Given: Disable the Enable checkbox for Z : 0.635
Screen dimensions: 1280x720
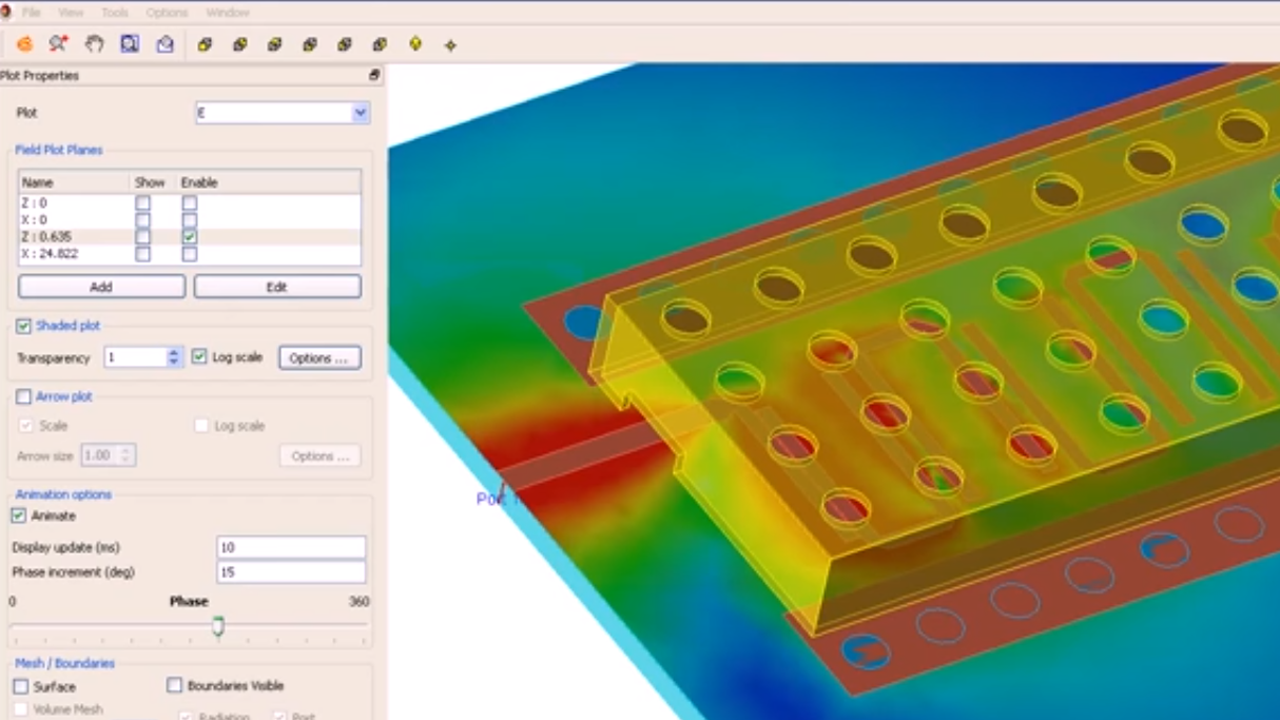Looking at the screenshot, I should [189, 237].
